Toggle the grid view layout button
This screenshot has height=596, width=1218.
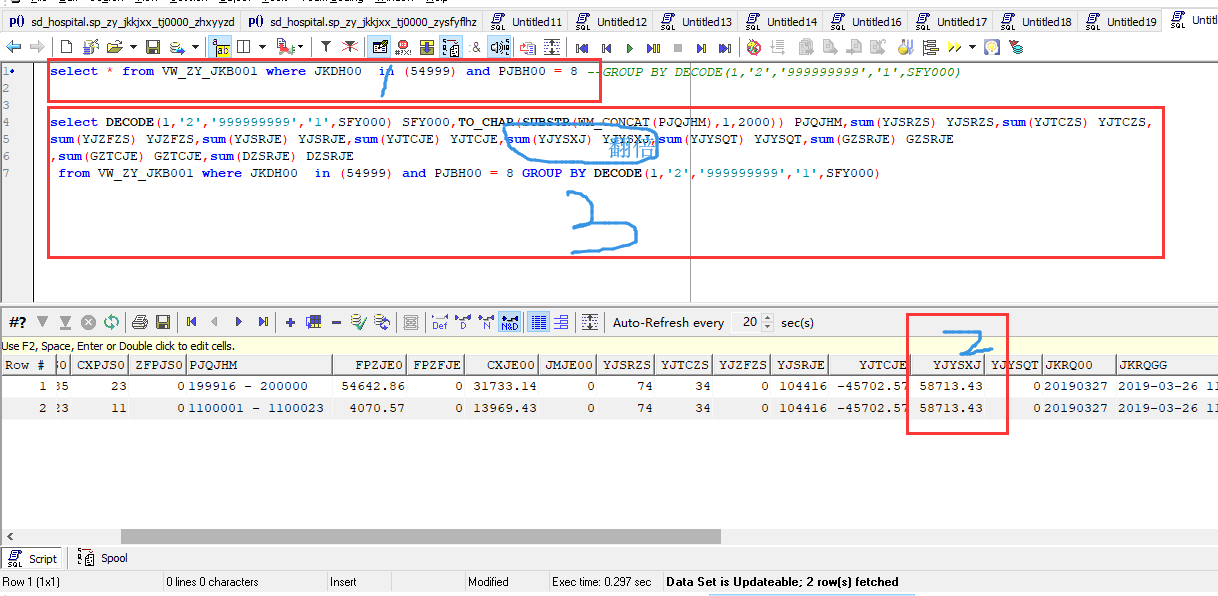(538, 322)
